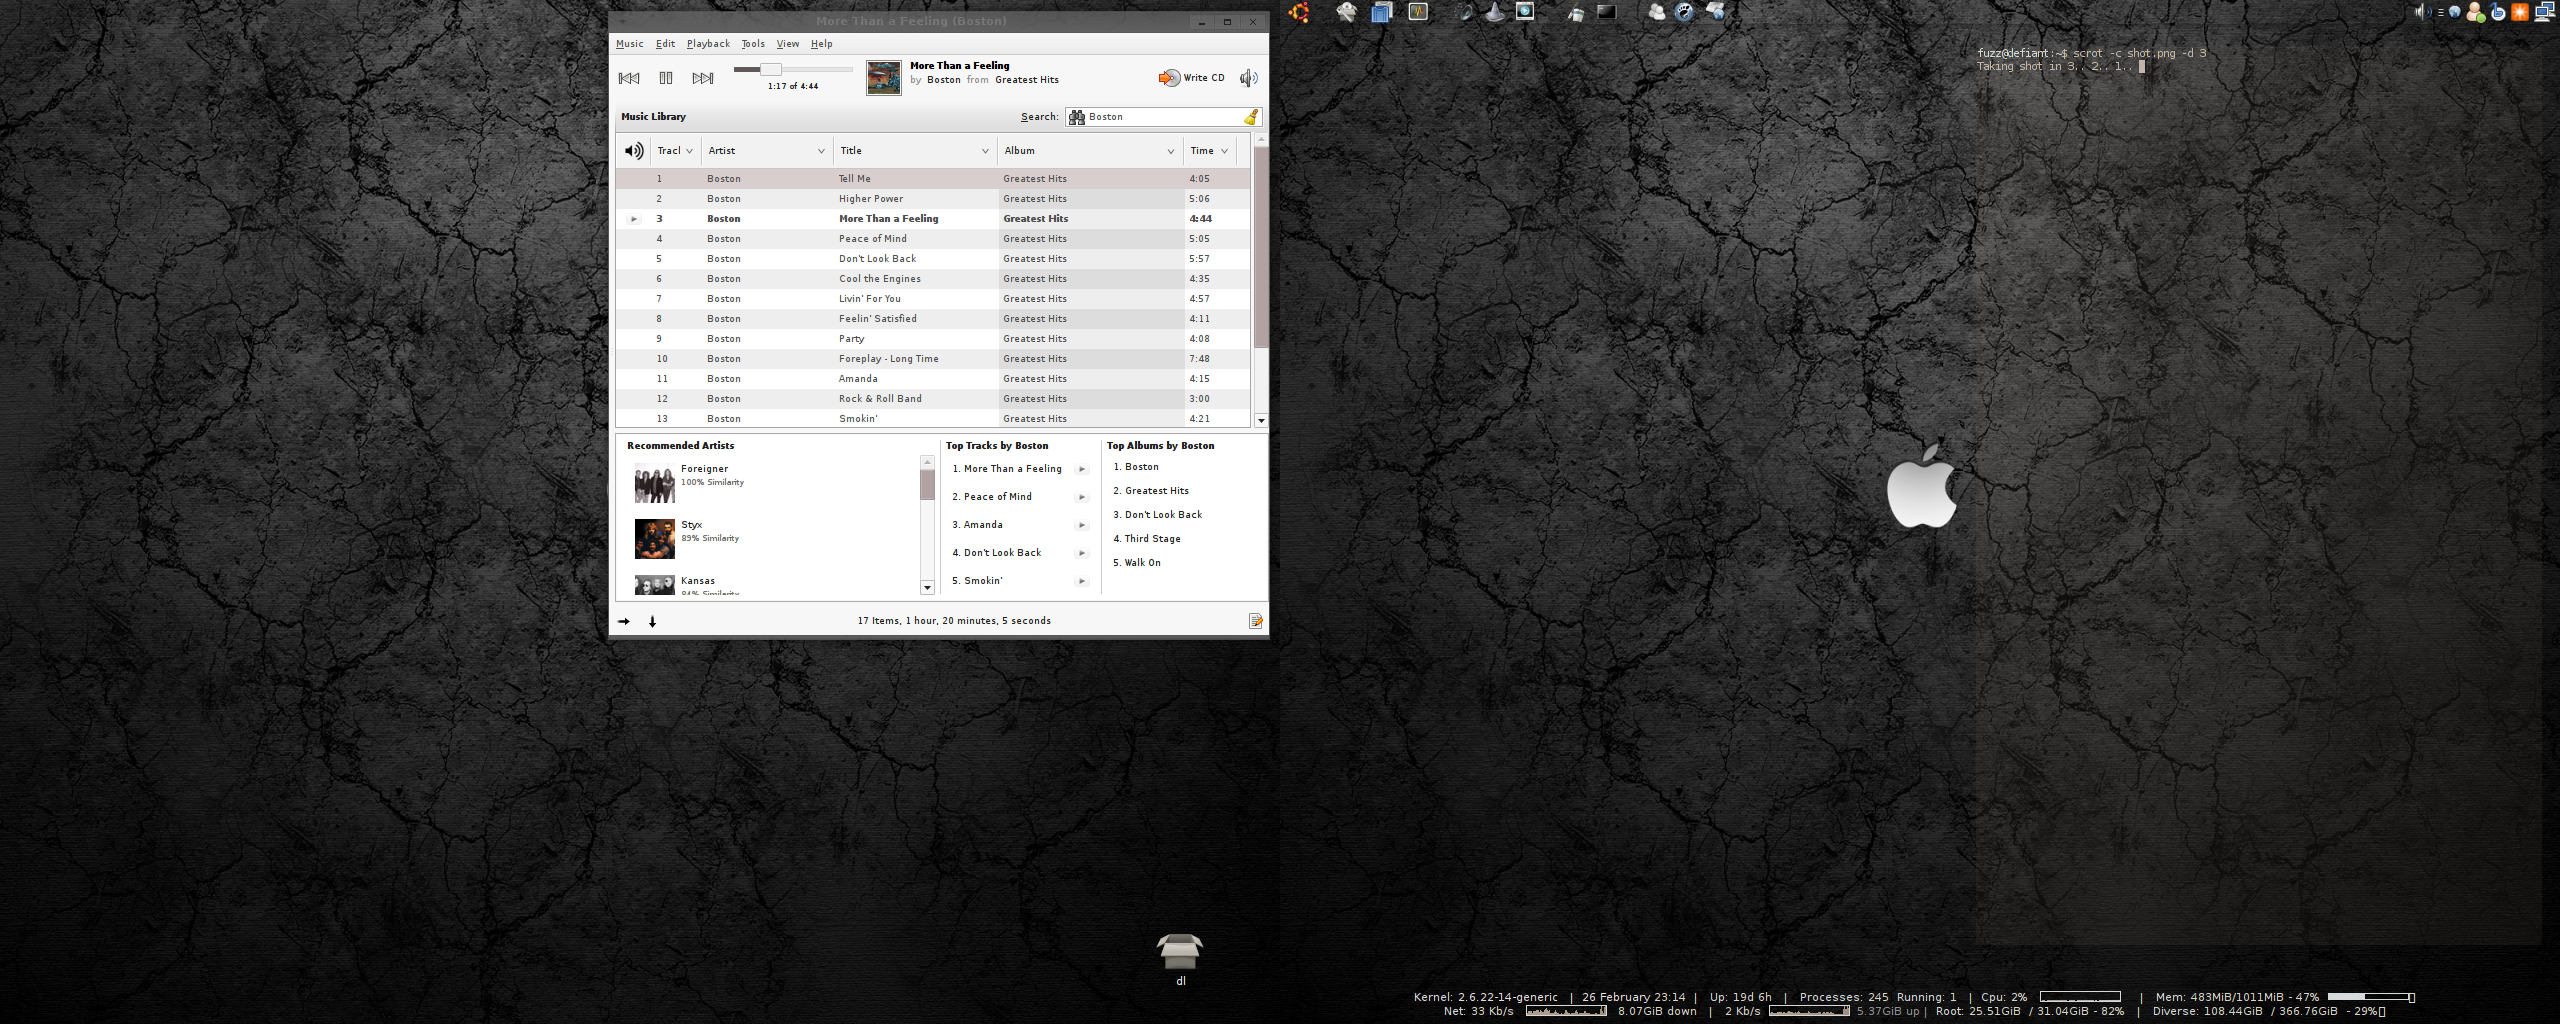The height and width of the screenshot is (1024, 2560).
Task: Skip to the next track
Action: (703, 78)
